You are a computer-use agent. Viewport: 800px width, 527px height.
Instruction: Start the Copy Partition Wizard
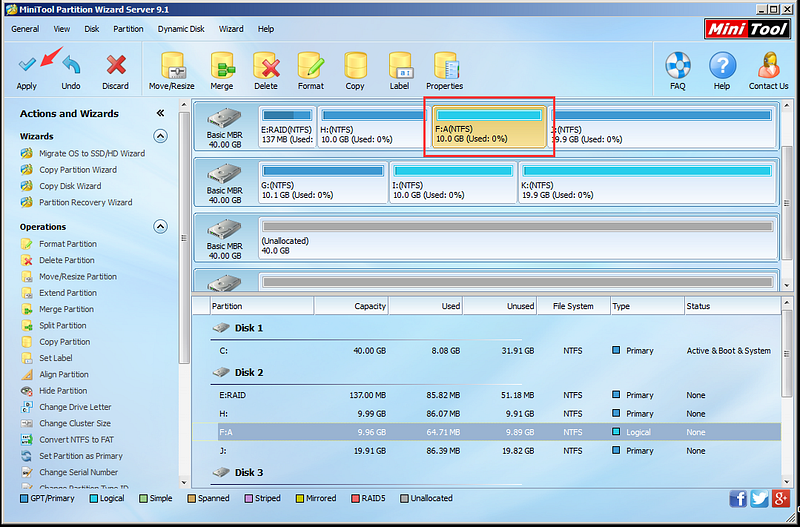(x=69, y=170)
